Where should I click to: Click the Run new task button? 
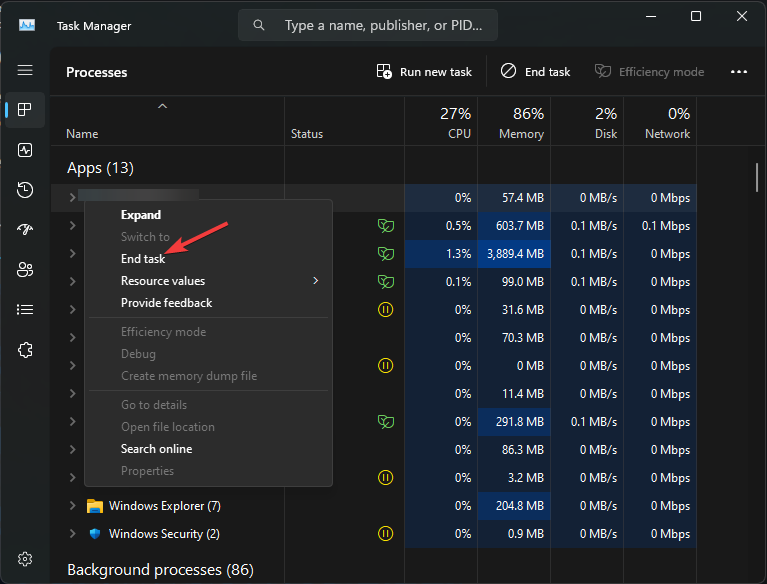(424, 72)
